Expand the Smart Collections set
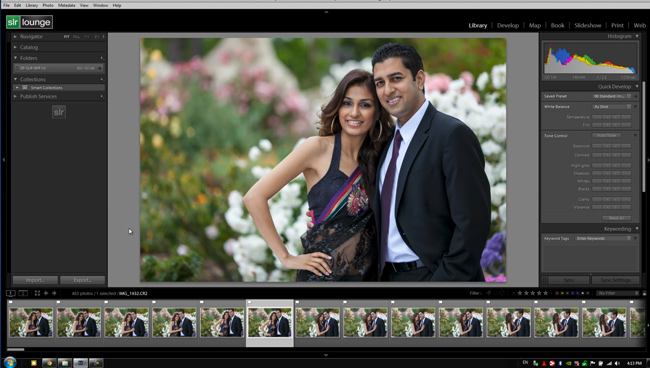The height and width of the screenshot is (368, 650). (17, 87)
